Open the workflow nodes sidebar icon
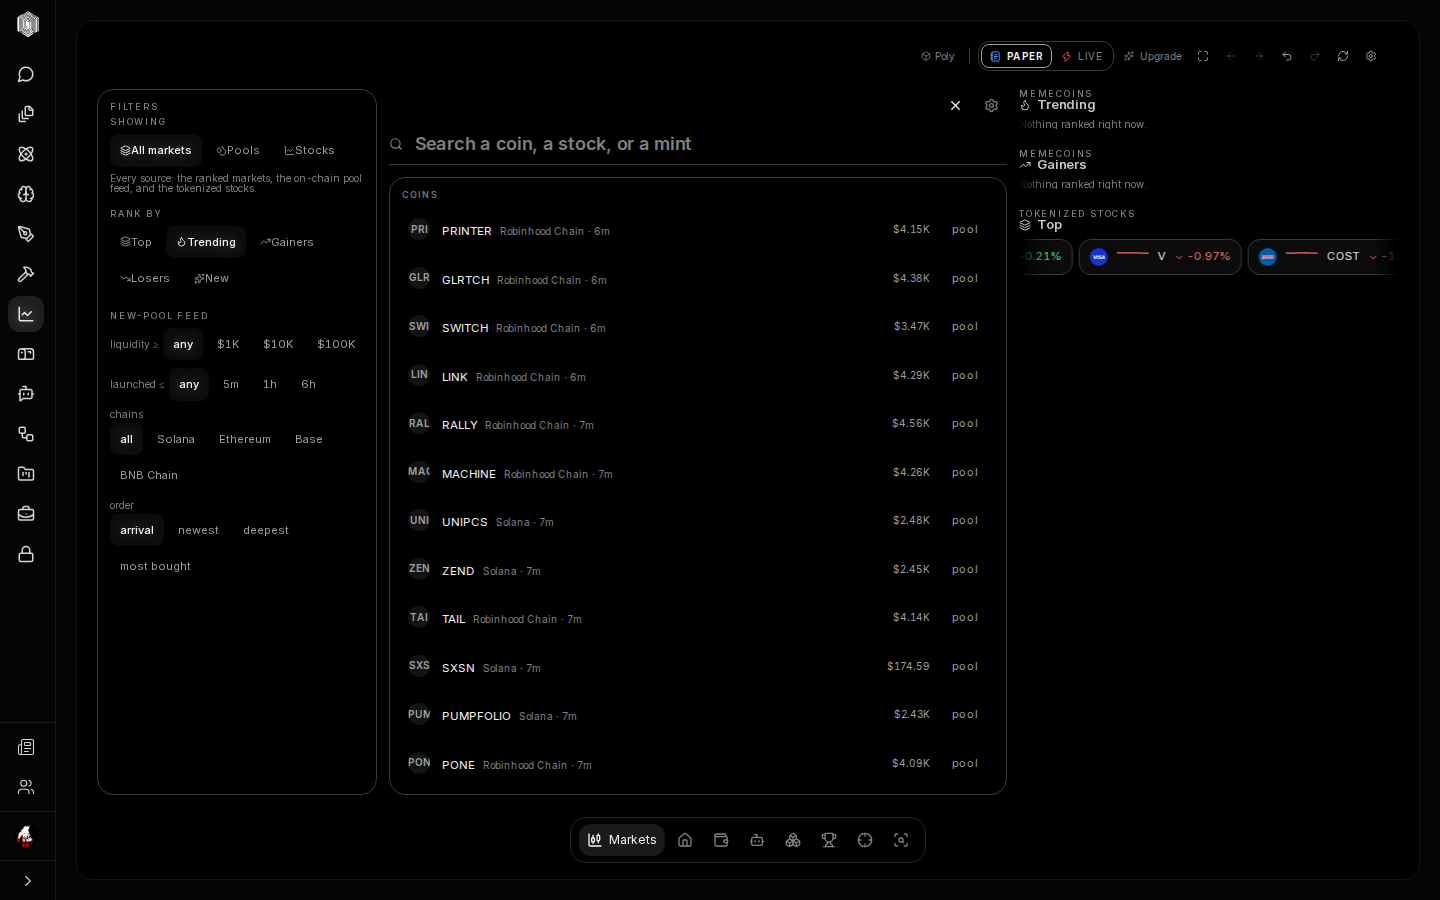Screen dimensions: 1440x900 [x=26, y=434]
